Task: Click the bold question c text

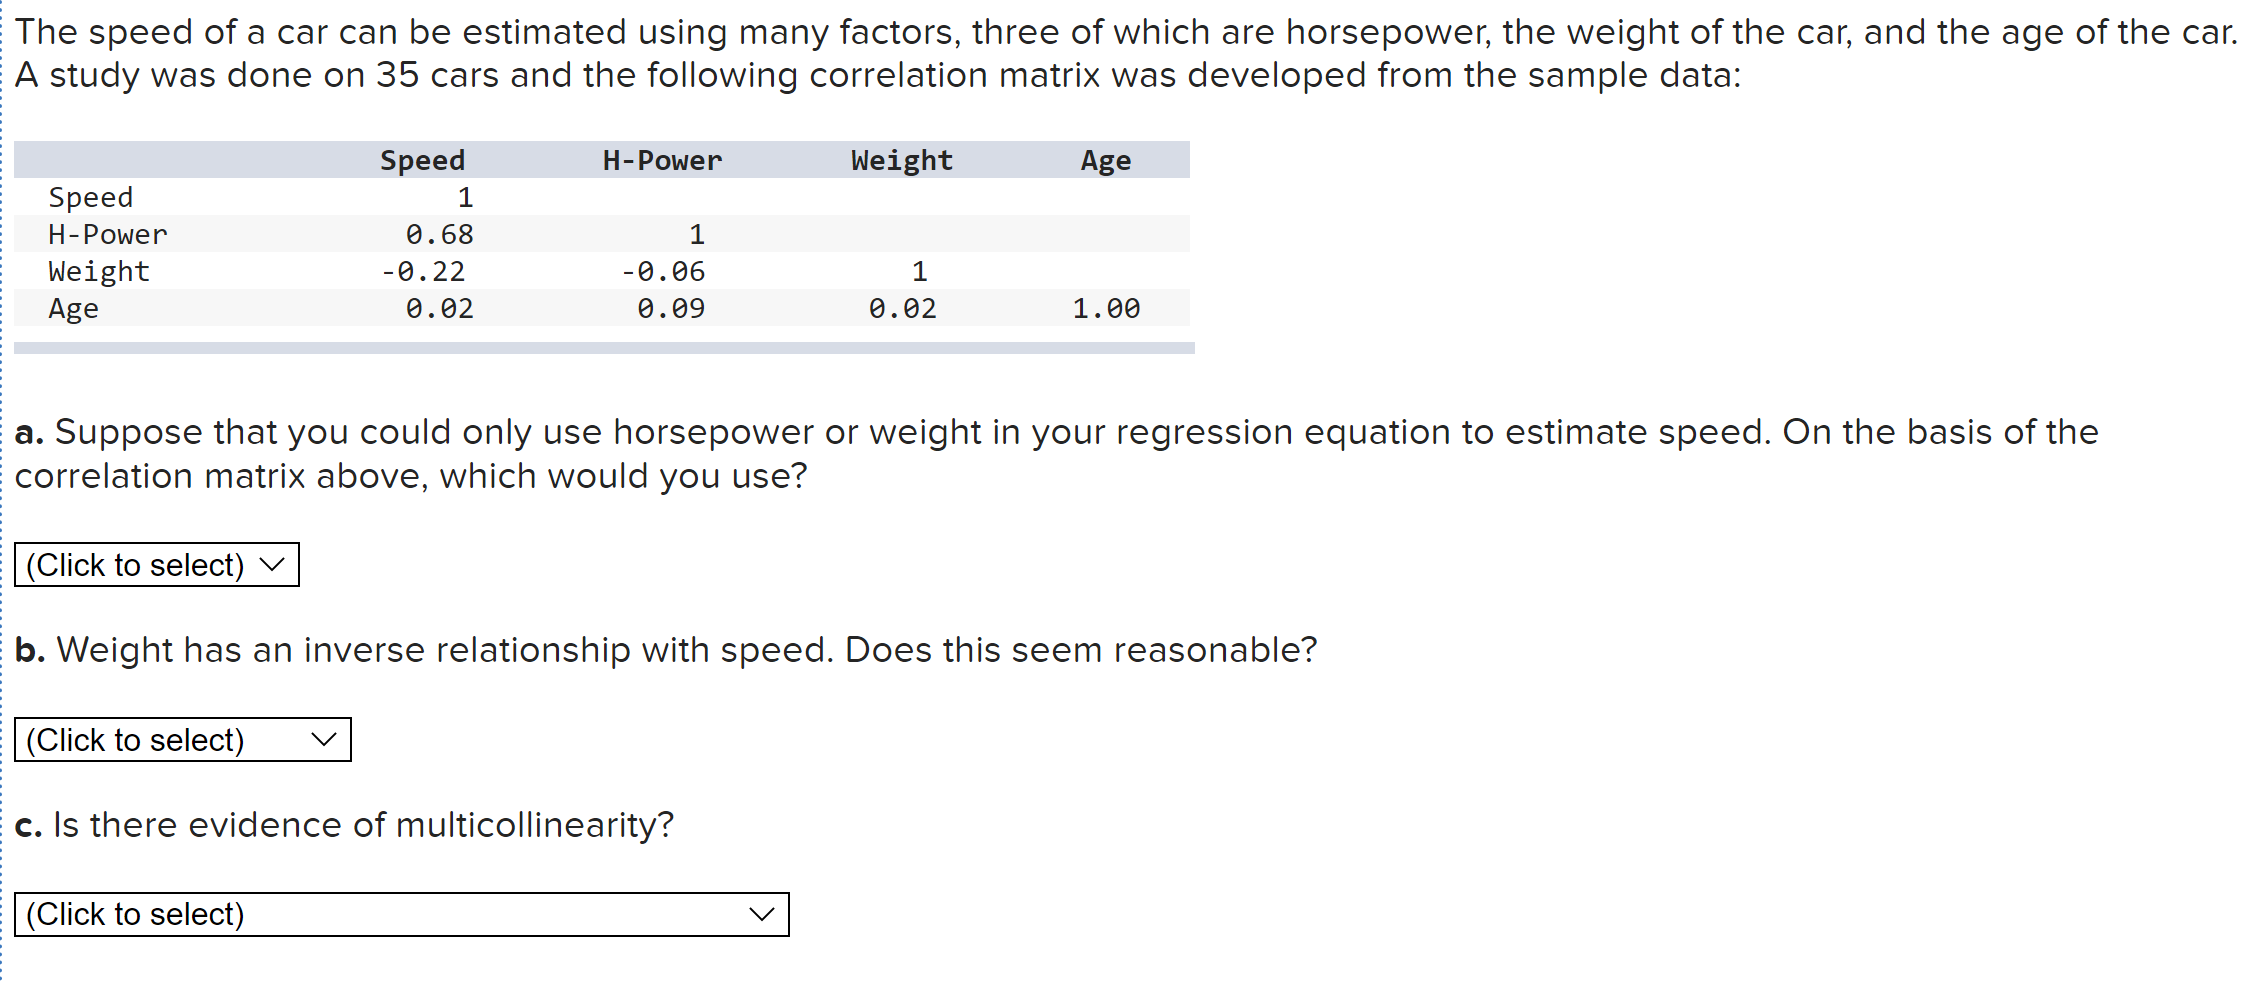Action: tap(30, 824)
